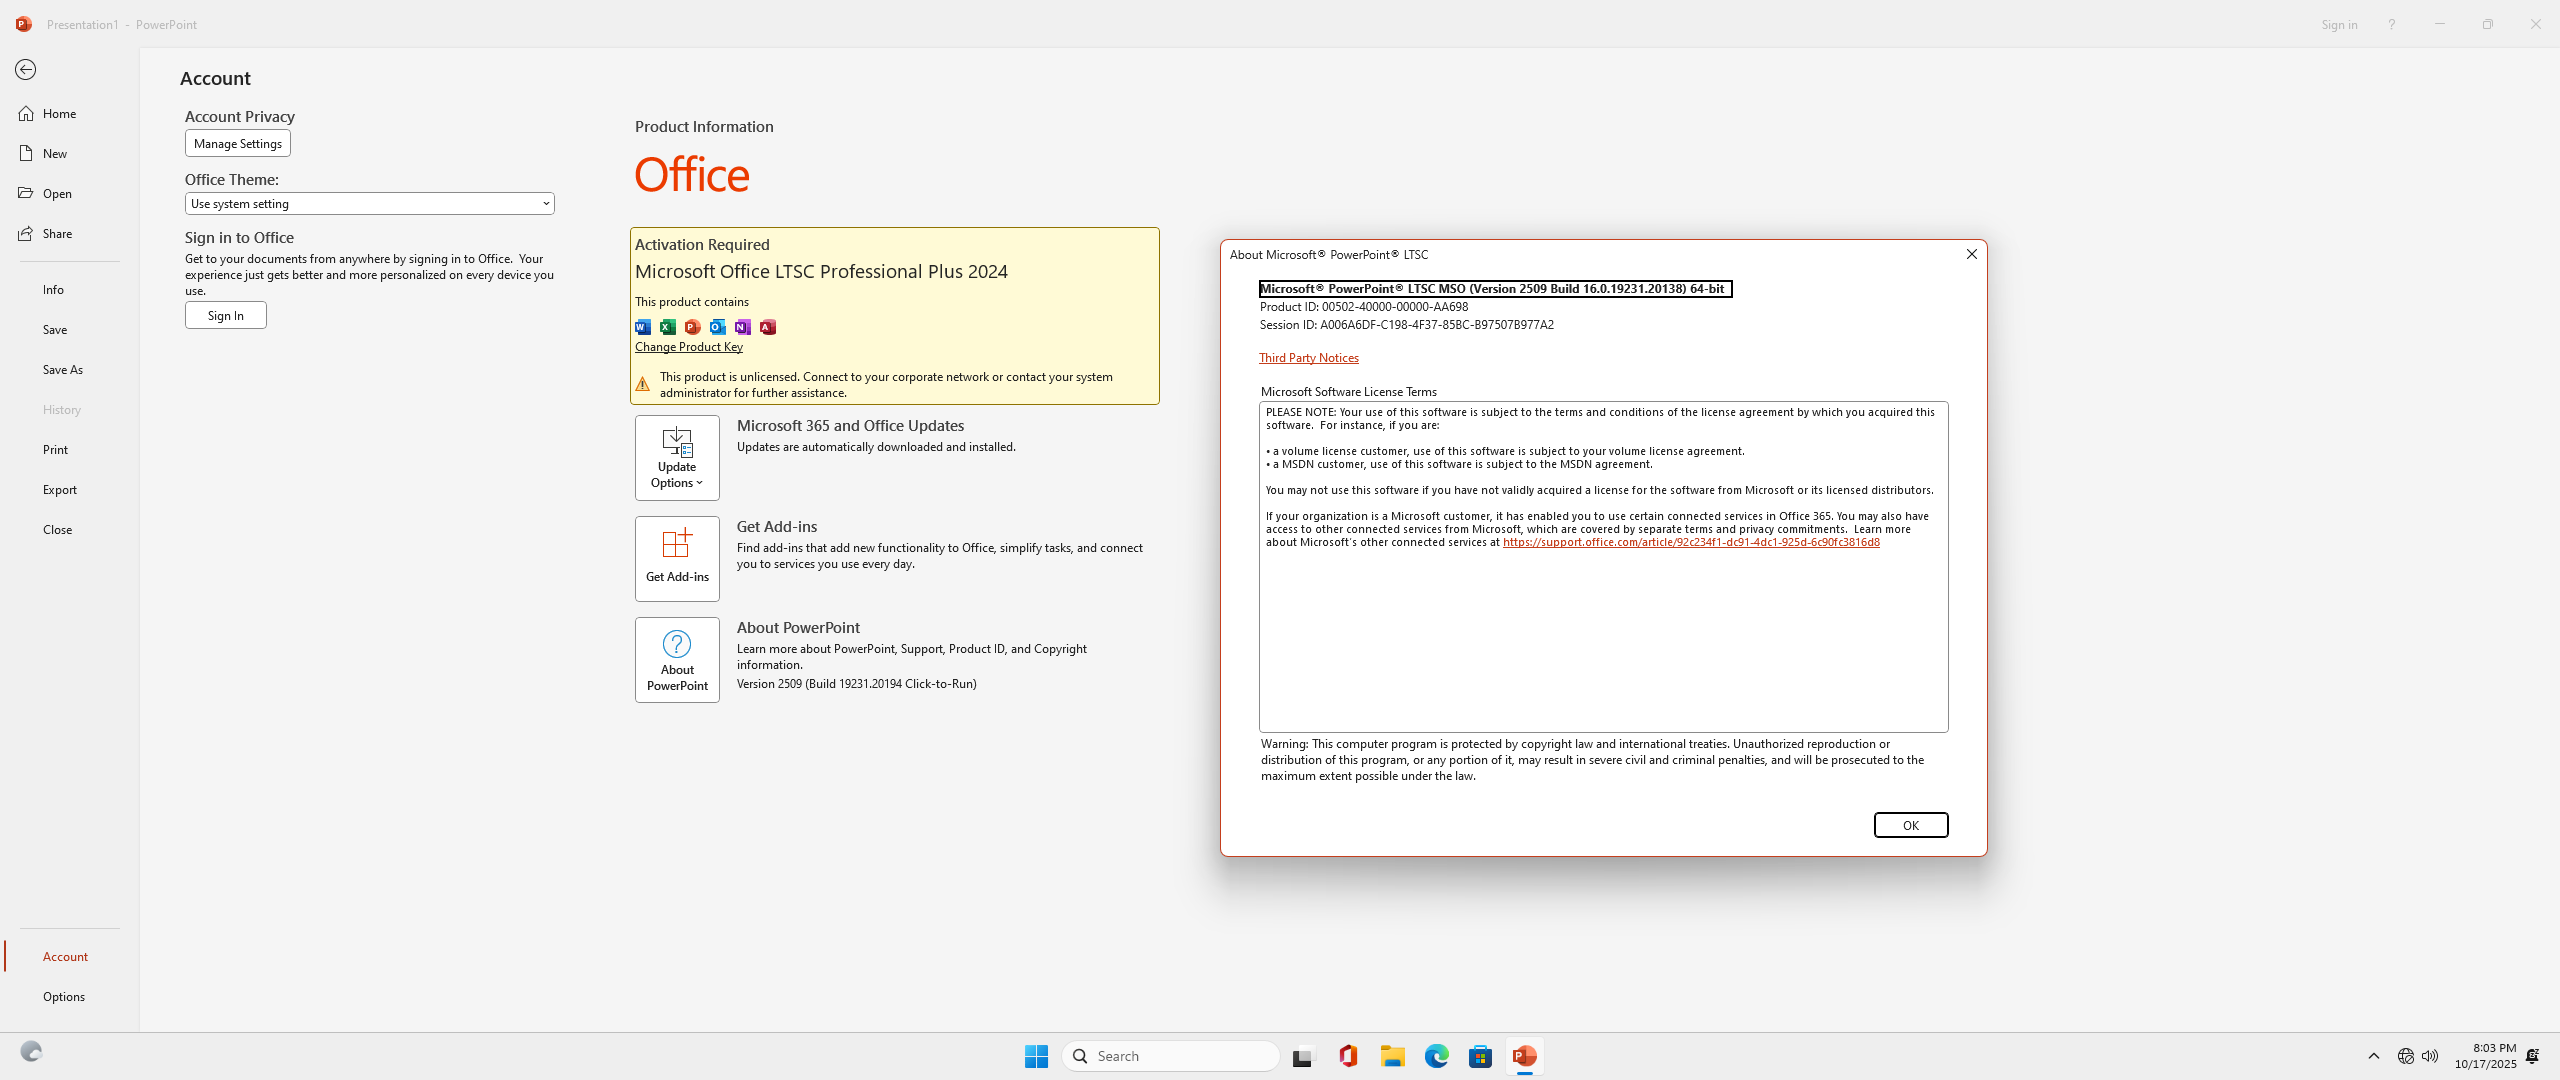The height and width of the screenshot is (1080, 2560).
Task: Open the Third Party Notices link
Action: pyautogui.click(x=1308, y=358)
